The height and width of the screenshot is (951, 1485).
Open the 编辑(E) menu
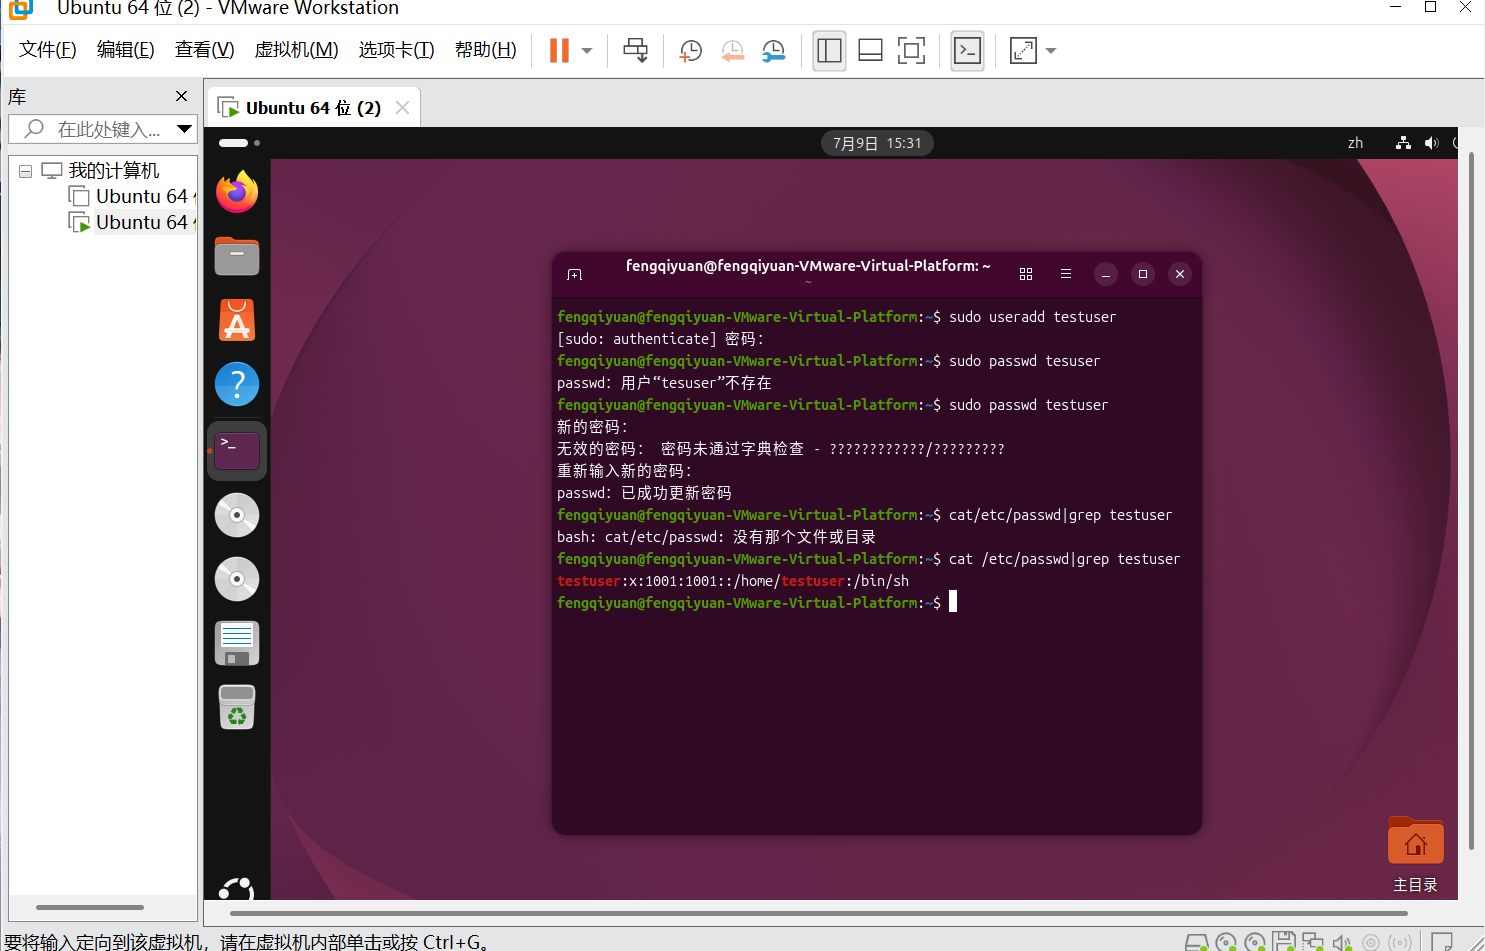click(126, 50)
